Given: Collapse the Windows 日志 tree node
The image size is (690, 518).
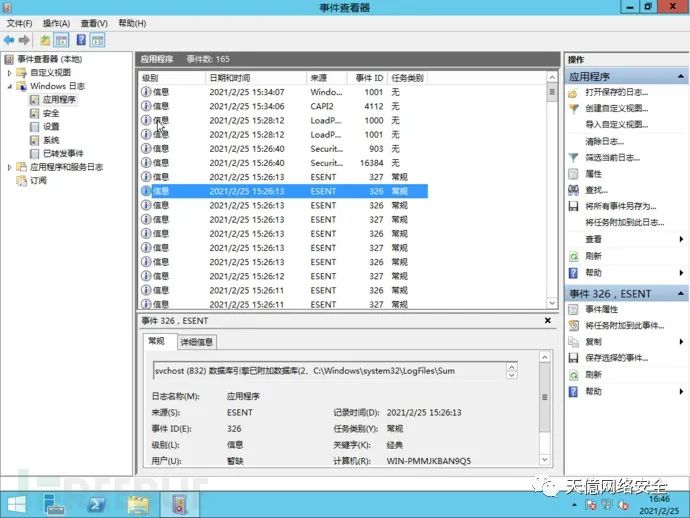Looking at the screenshot, I should [9, 86].
